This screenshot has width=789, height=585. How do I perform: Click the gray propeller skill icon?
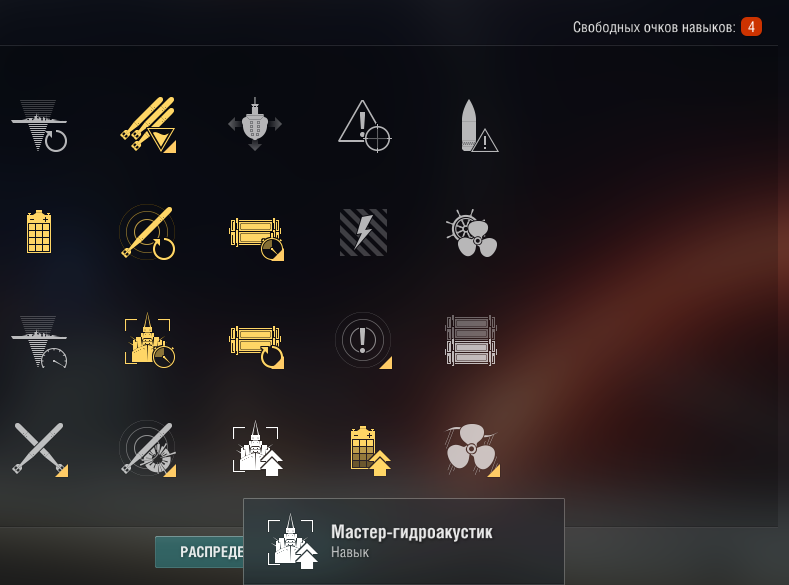click(x=472, y=450)
